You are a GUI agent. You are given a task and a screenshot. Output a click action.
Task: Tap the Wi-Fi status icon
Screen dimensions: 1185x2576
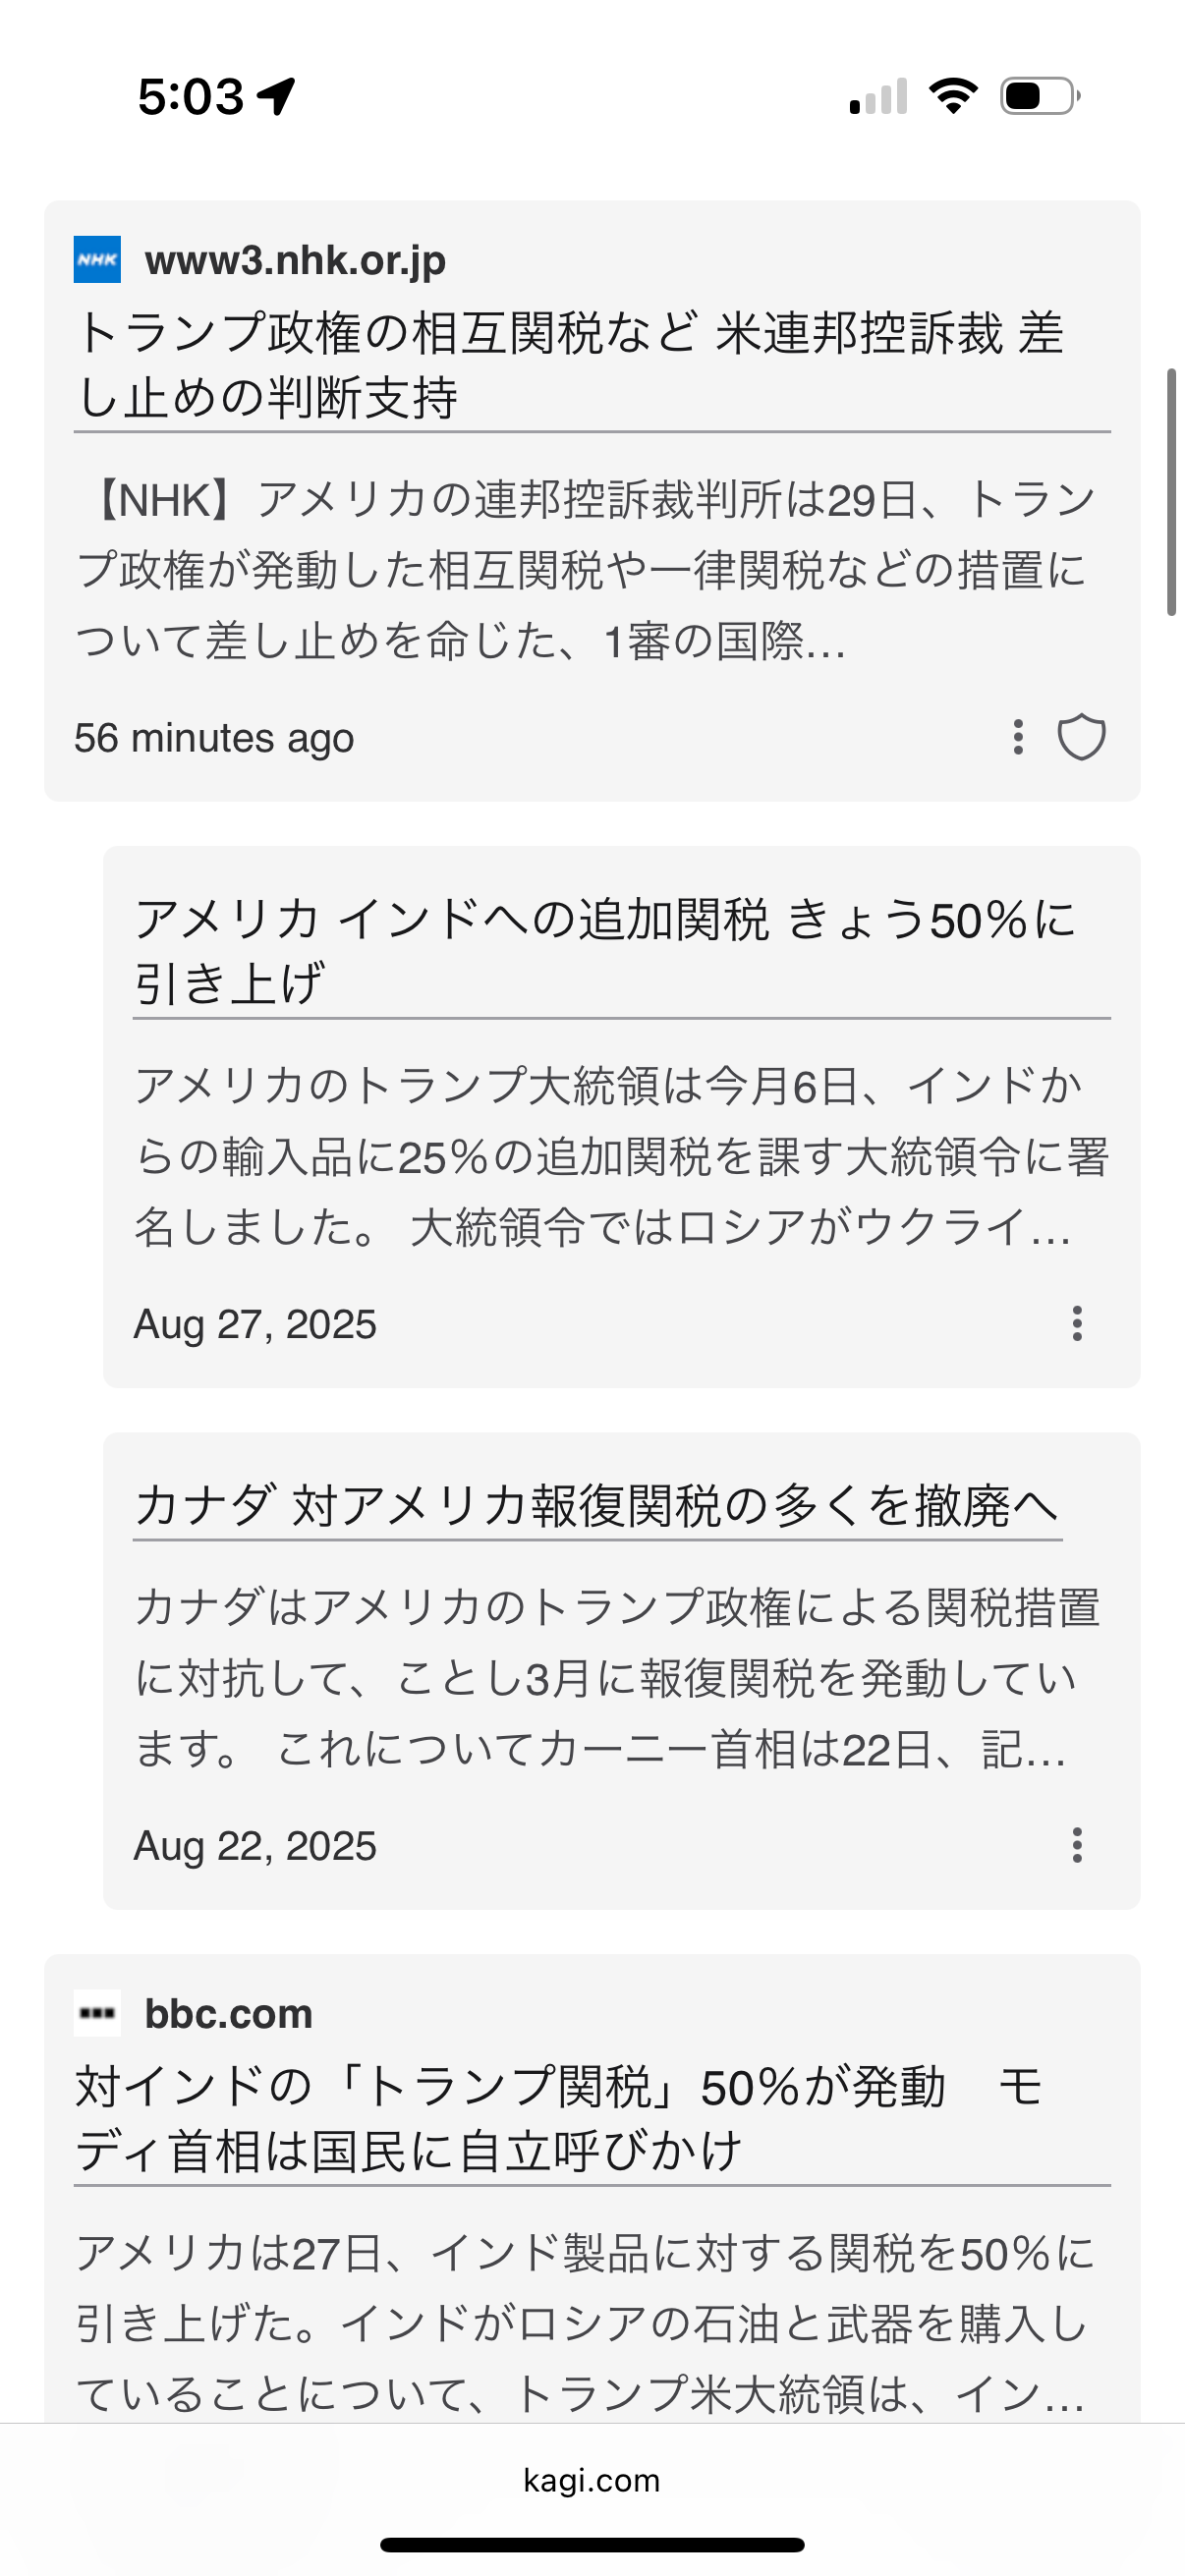(x=953, y=96)
